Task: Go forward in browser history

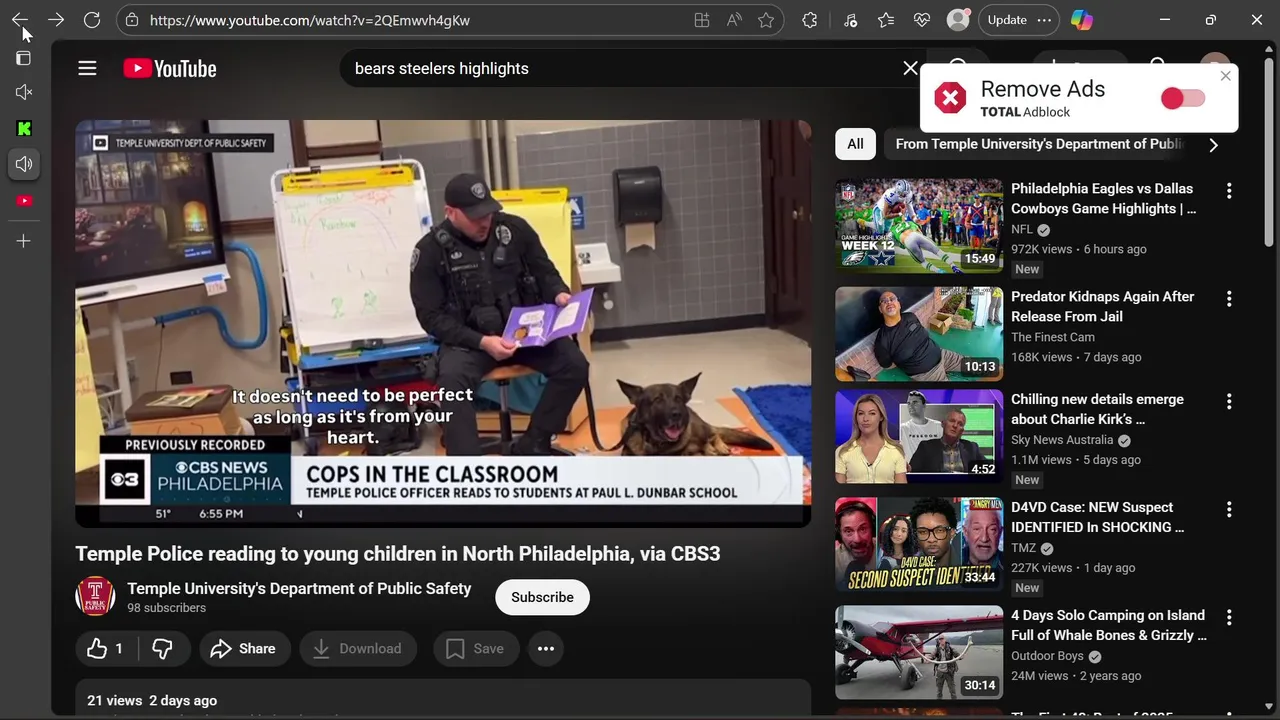Action: tap(56, 20)
